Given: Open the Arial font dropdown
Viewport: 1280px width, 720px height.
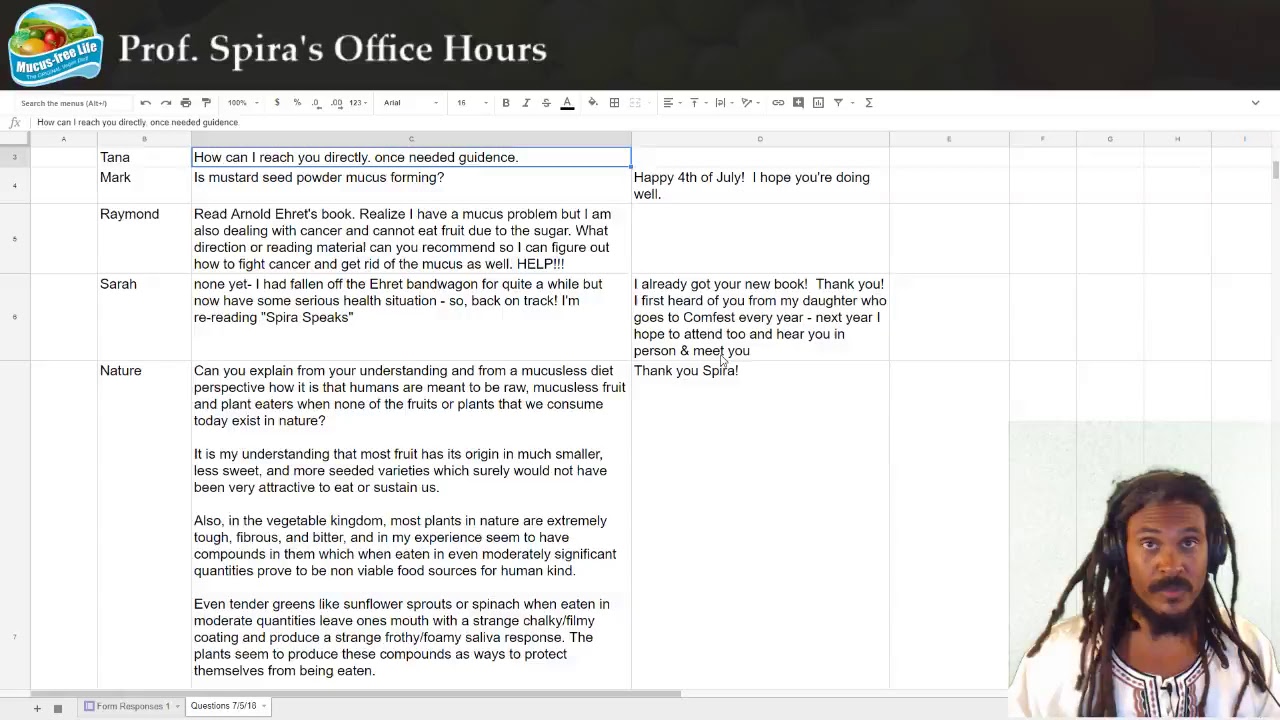Looking at the screenshot, I should [410, 103].
